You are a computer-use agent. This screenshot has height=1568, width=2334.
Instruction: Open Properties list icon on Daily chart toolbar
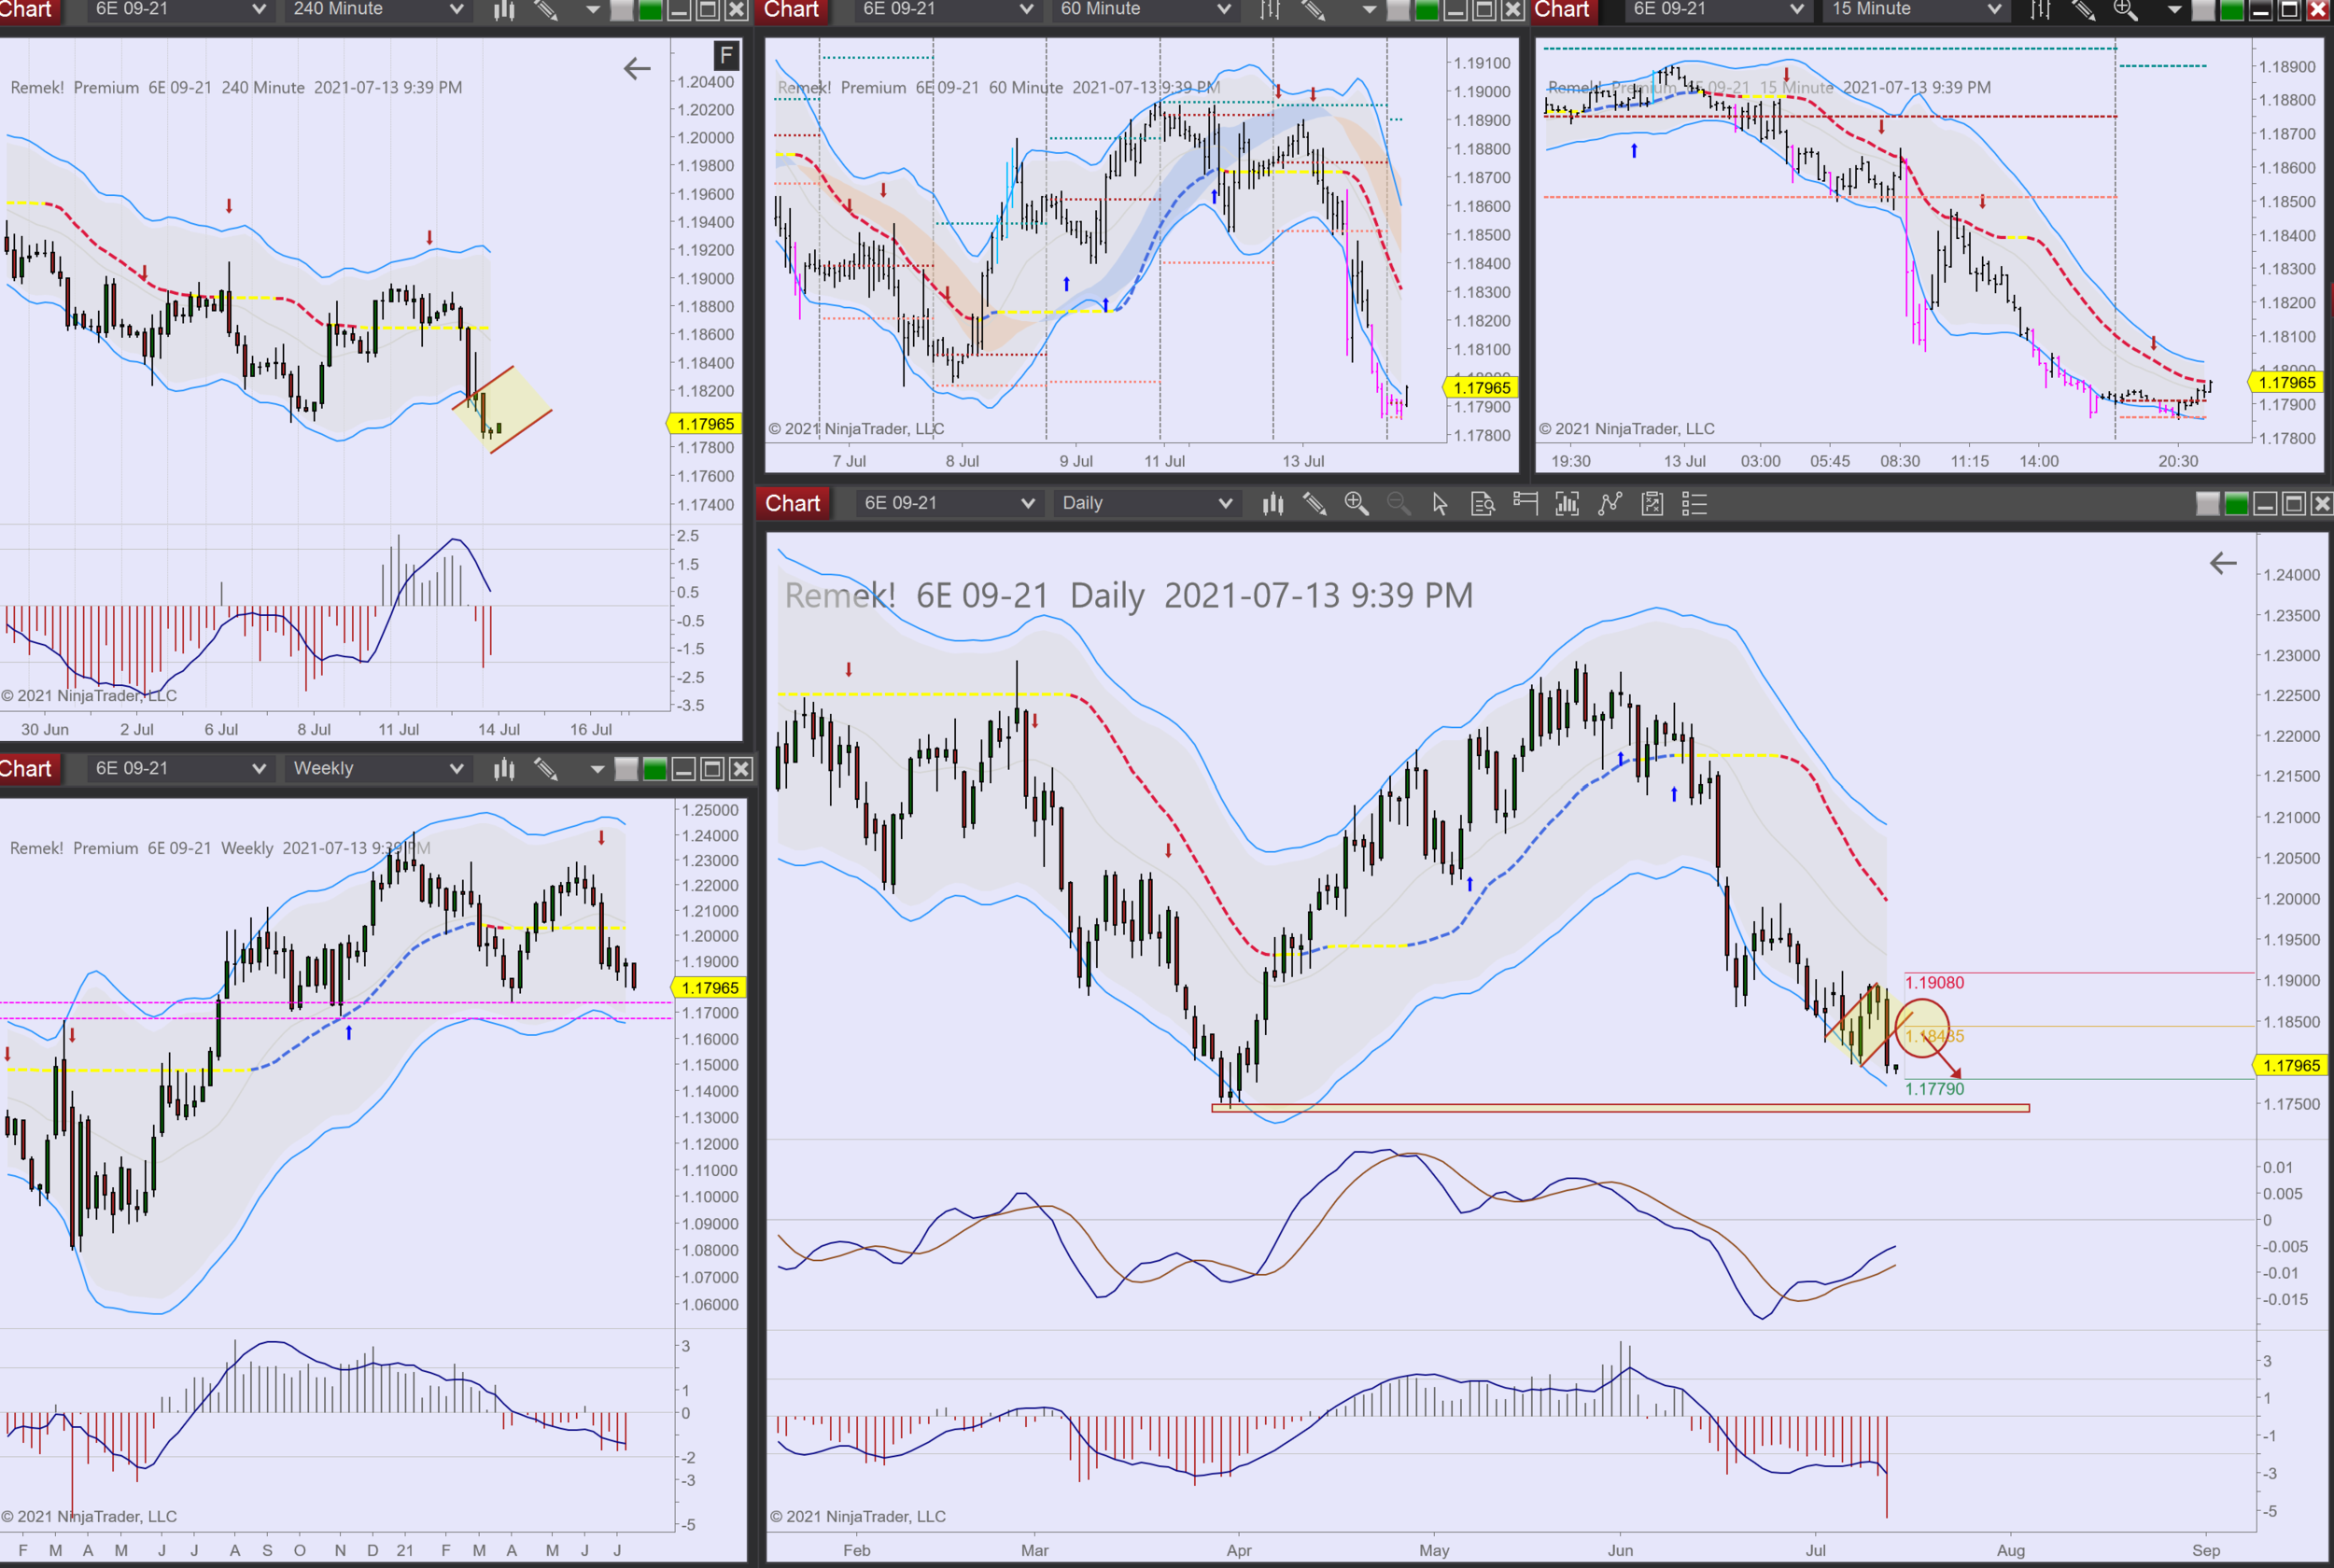[1694, 504]
